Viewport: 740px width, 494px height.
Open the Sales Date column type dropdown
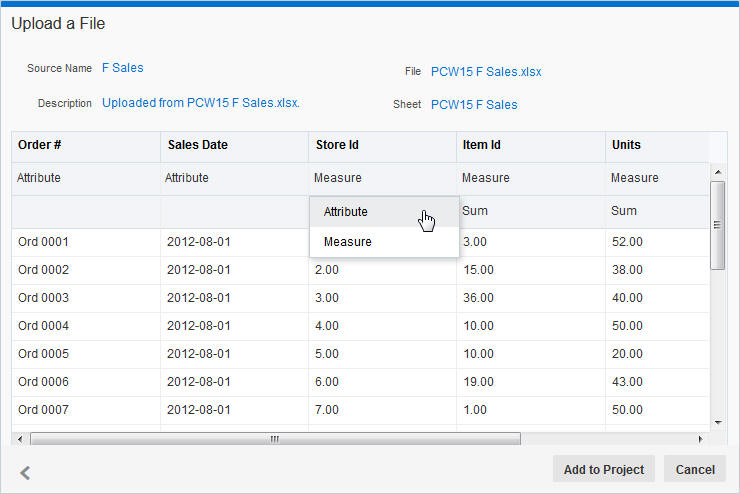point(234,178)
